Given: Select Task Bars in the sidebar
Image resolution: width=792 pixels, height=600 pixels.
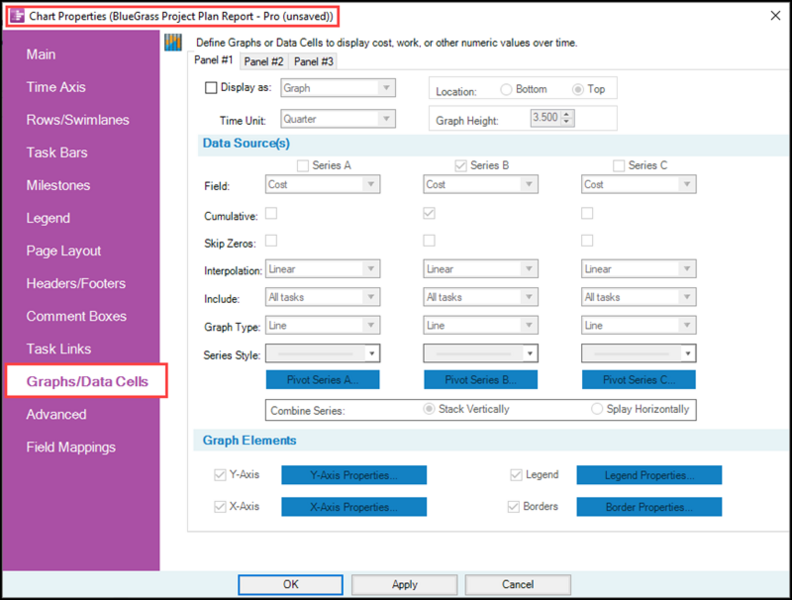Looking at the screenshot, I should pos(57,153).
